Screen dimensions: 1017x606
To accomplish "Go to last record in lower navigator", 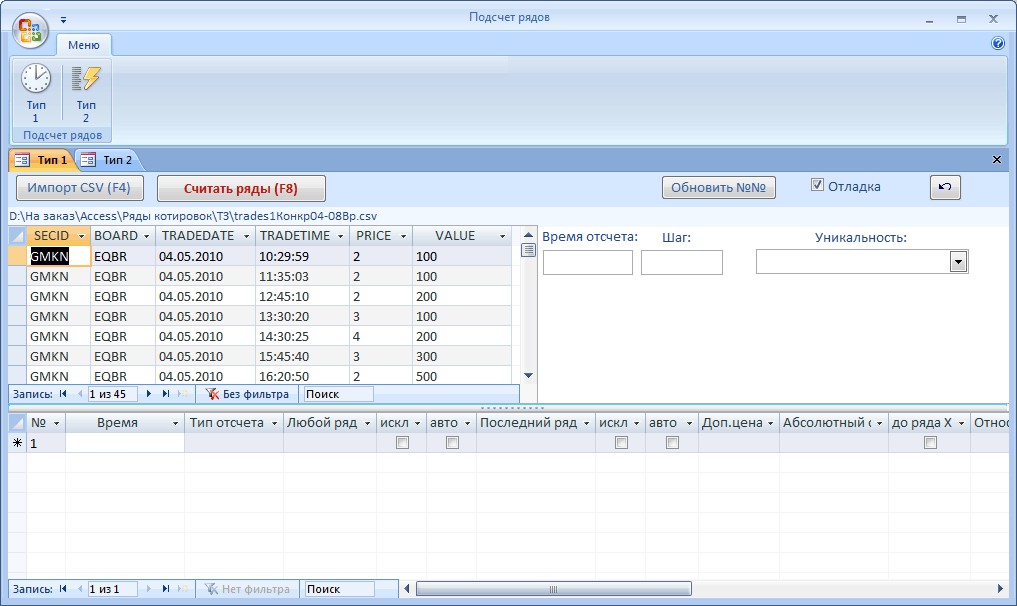I will (x=165, y=588).
